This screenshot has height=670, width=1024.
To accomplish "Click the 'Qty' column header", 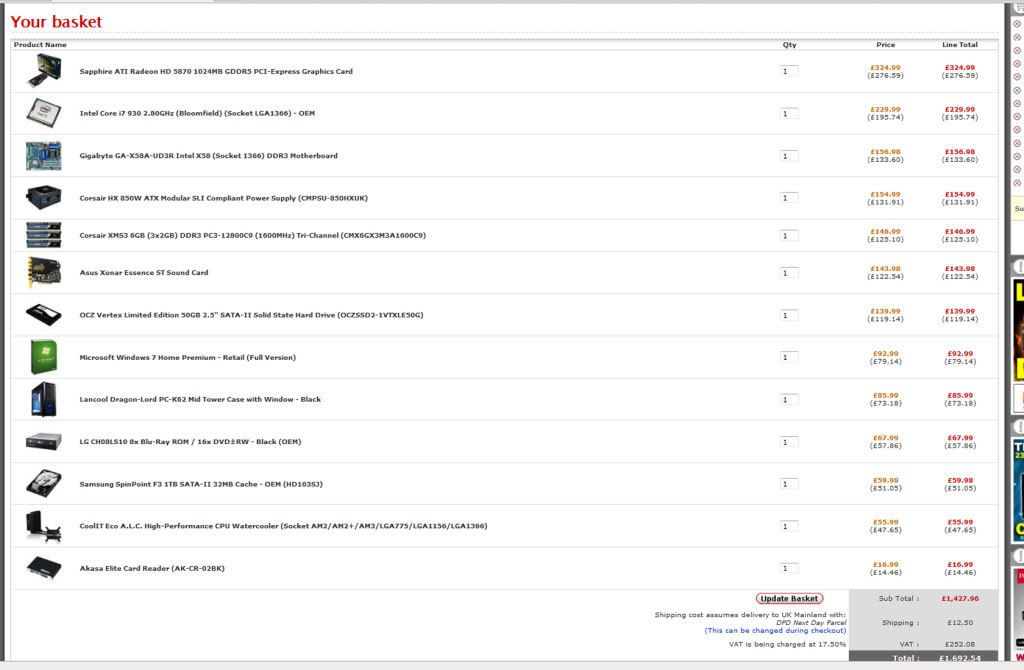I will pos(790,44).
